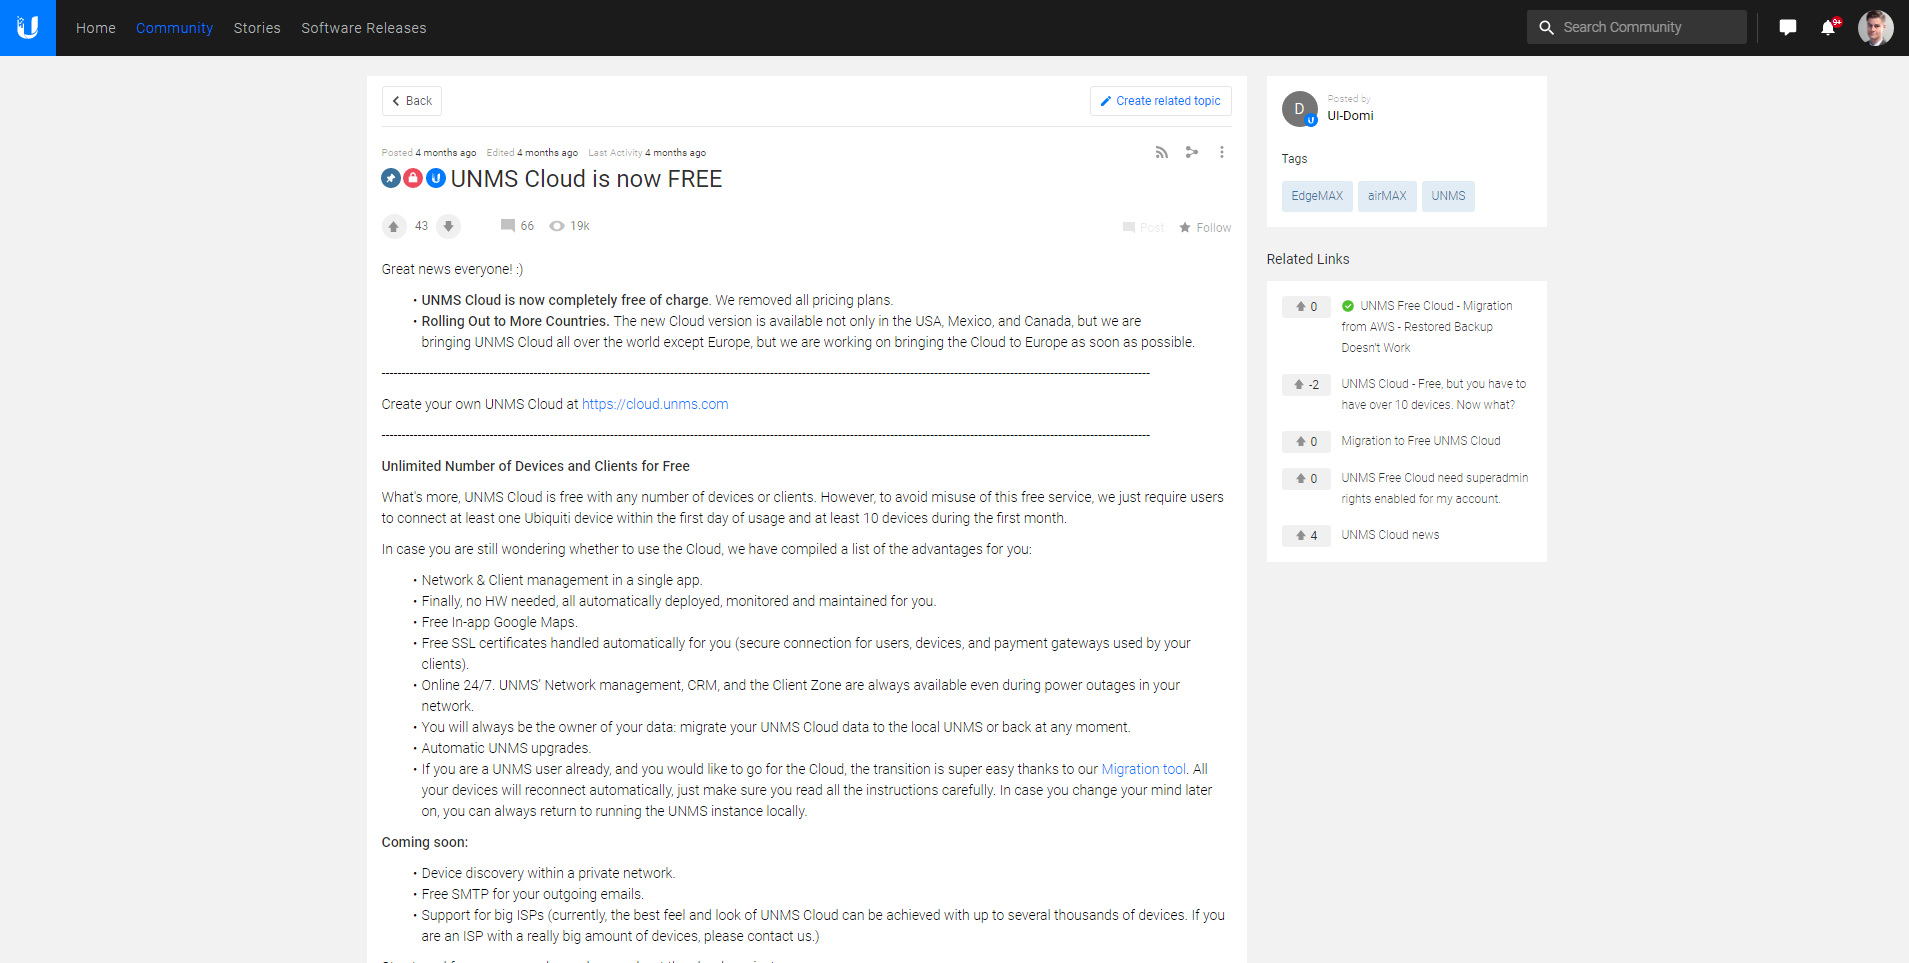Select the airMAX tag
The image size is (1909, 963).
coord(1387,196)
